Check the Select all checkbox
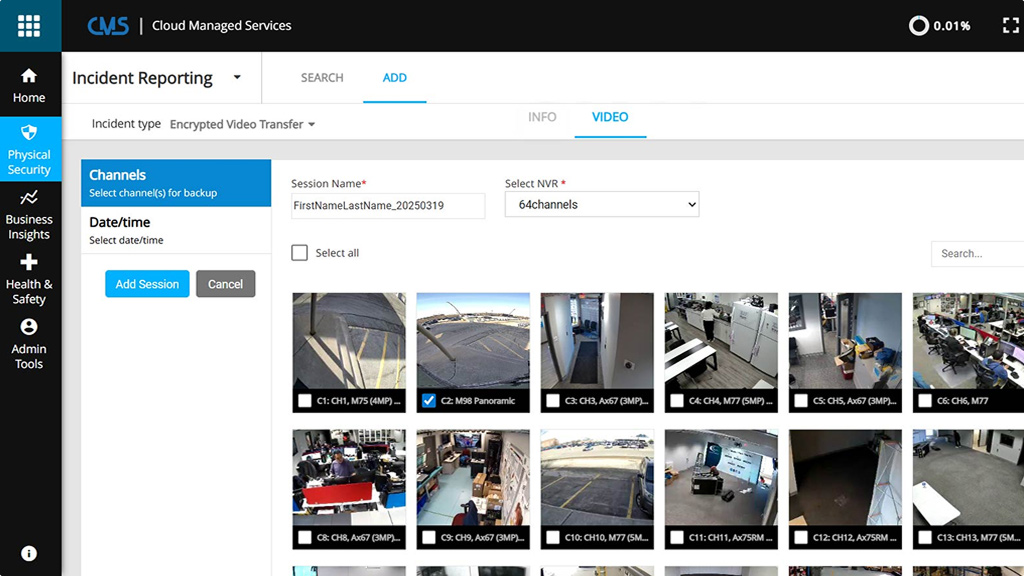This screenshot has height=576, width=1024. [x=299, y=253]
